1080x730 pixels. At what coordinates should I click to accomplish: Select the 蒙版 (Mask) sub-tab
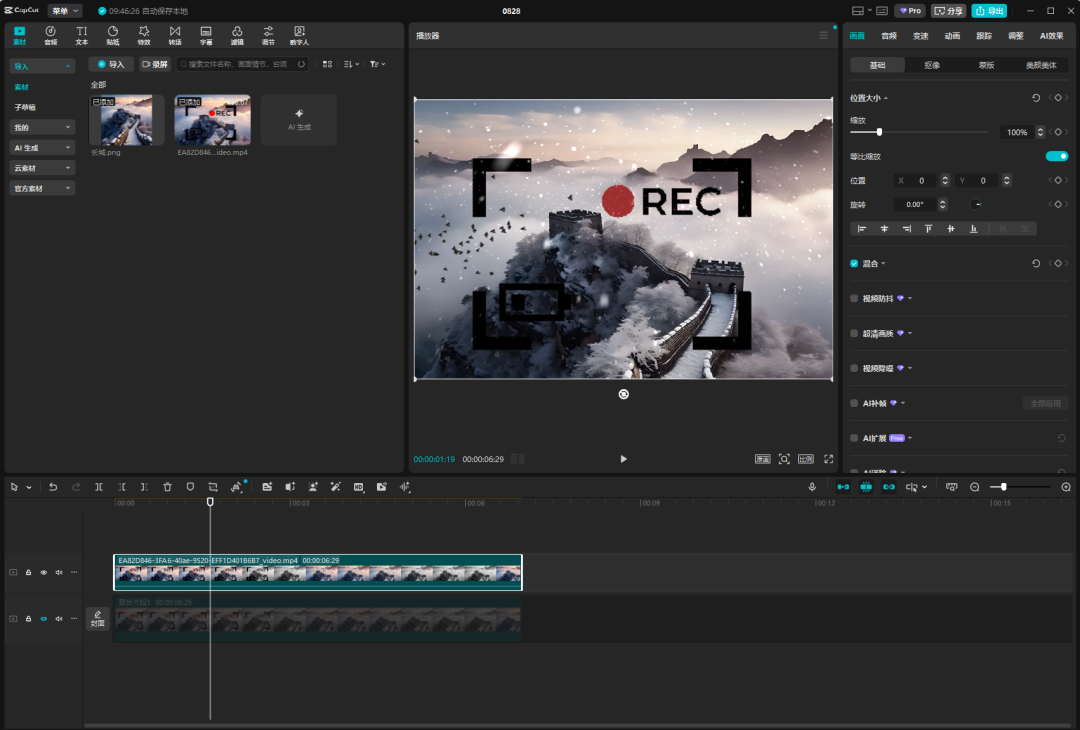tap(986, 65)
